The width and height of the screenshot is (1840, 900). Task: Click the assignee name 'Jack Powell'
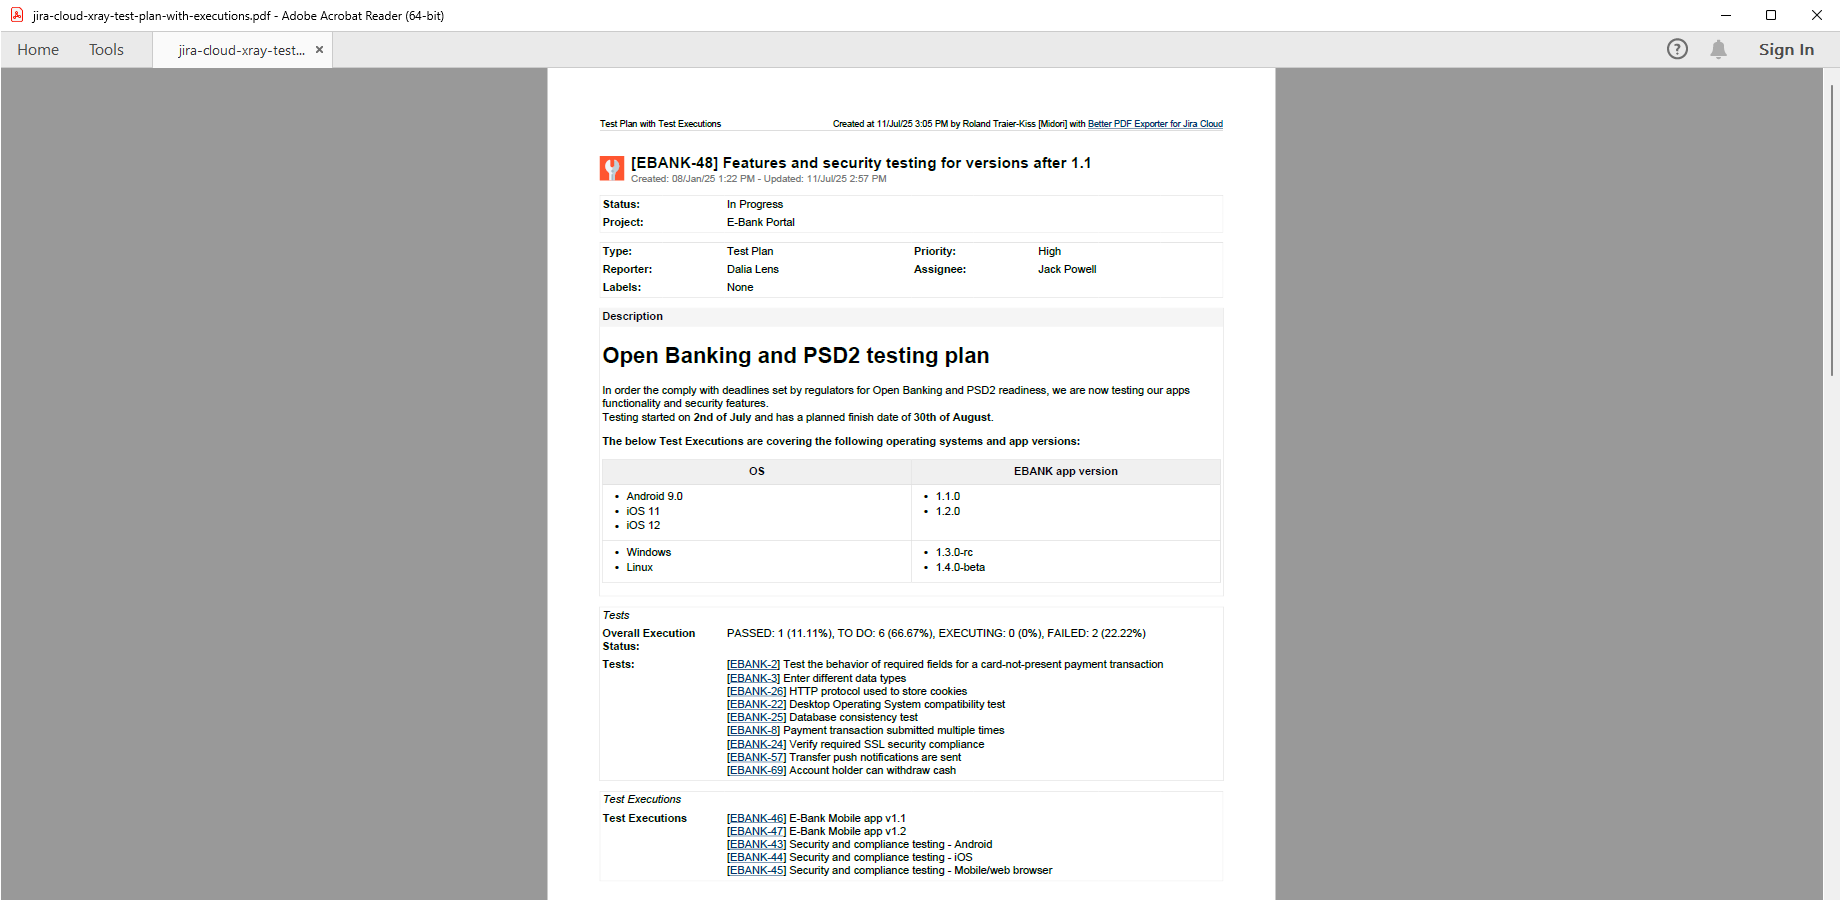(x=1067, y=269)
